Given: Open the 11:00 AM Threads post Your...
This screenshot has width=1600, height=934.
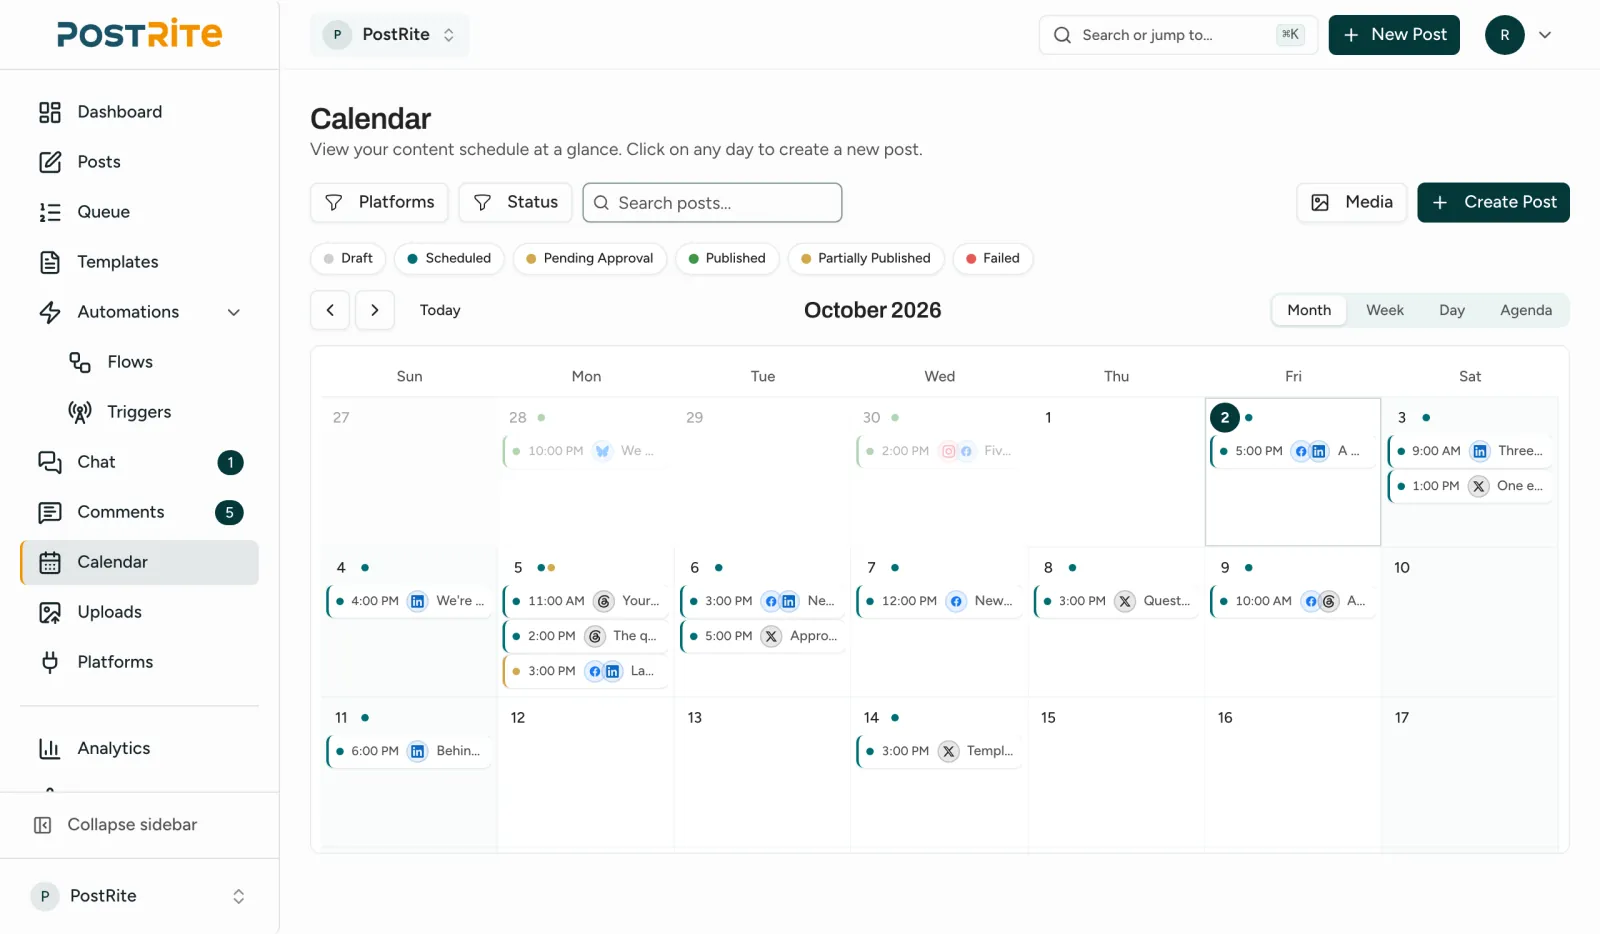Looking at the screenshot, I should (587, 601).
